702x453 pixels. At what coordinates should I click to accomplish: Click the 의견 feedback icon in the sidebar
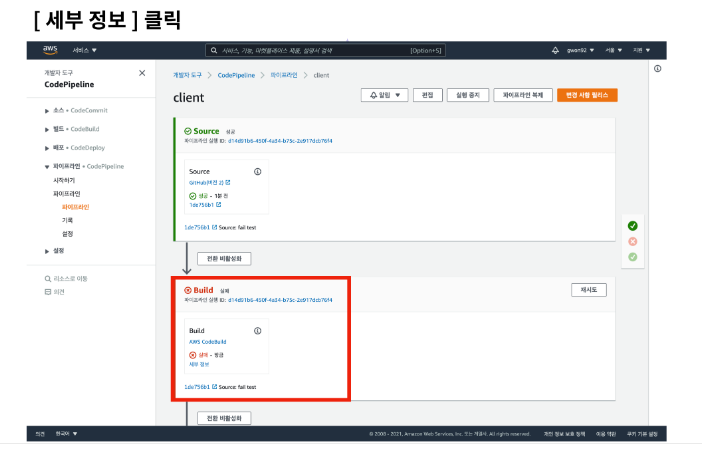coord(47,292)
